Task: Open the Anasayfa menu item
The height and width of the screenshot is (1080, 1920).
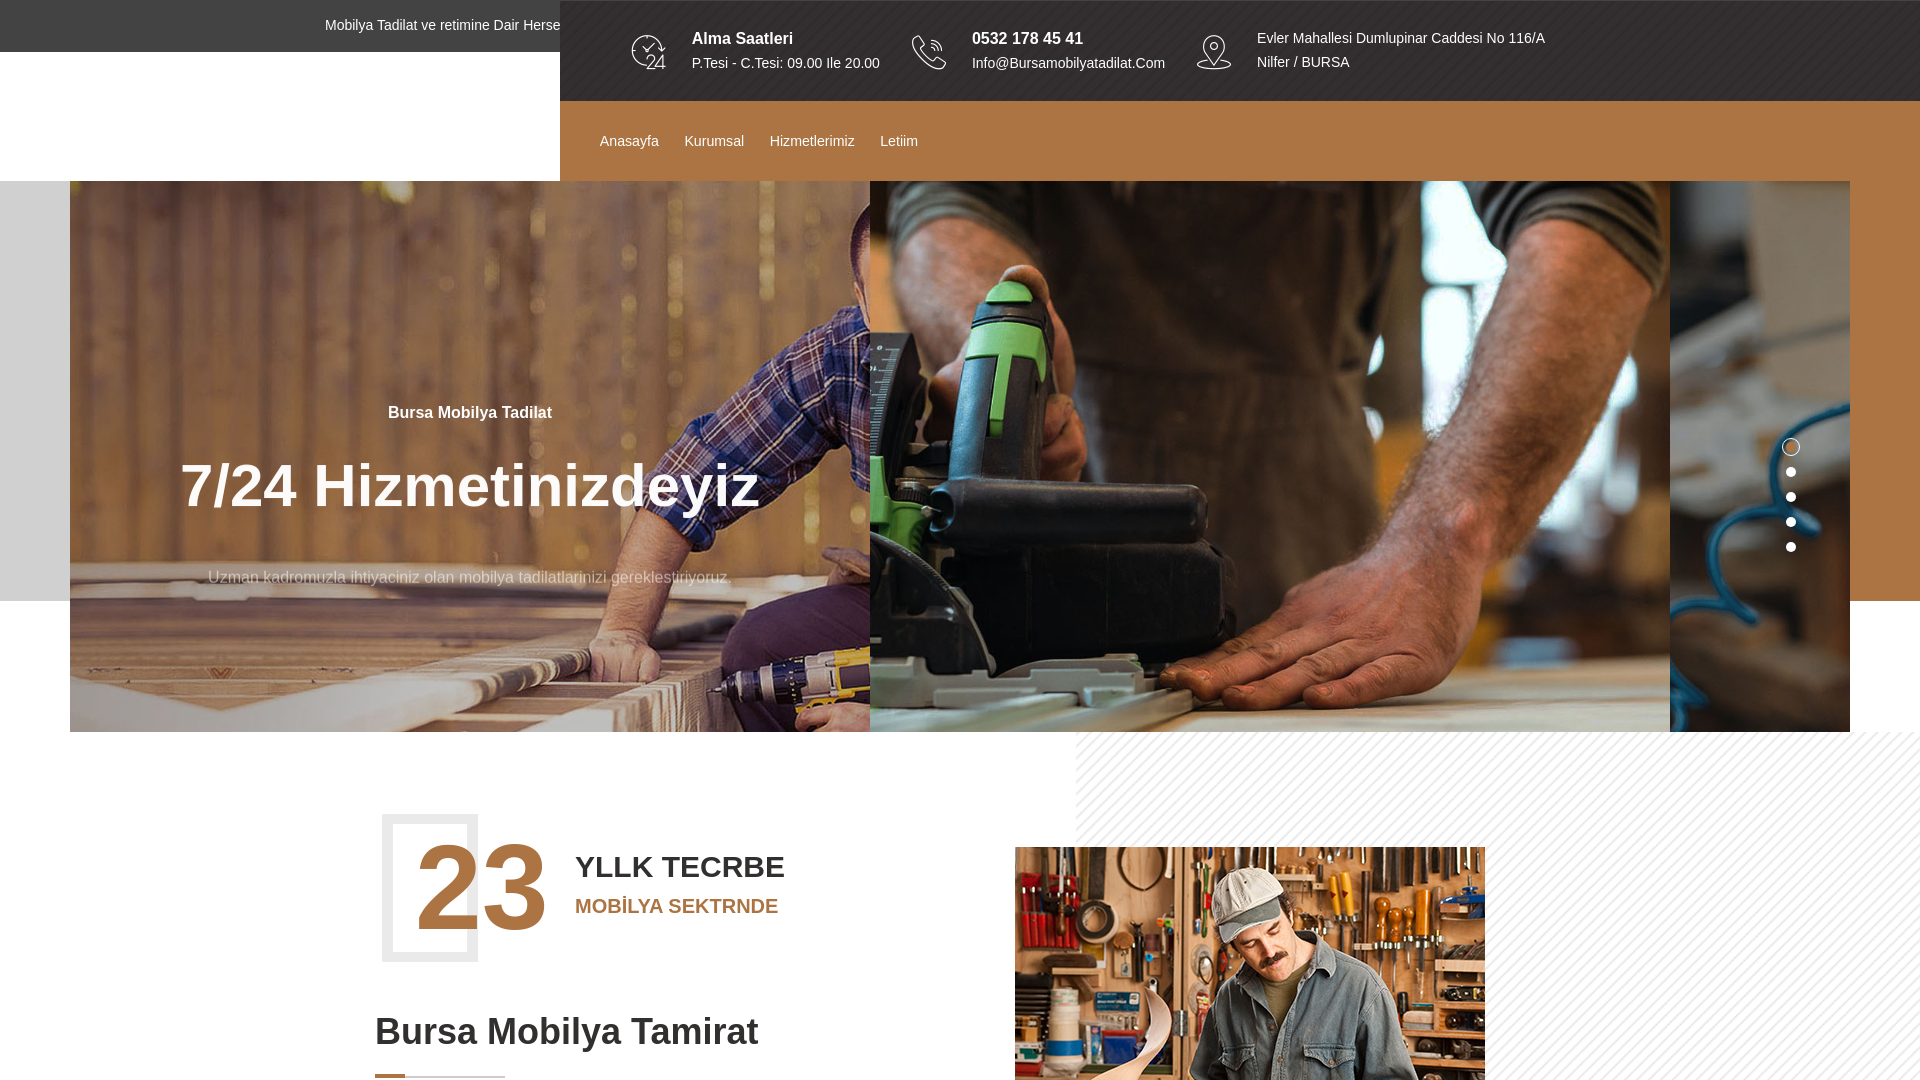Action: coord(629,141)
